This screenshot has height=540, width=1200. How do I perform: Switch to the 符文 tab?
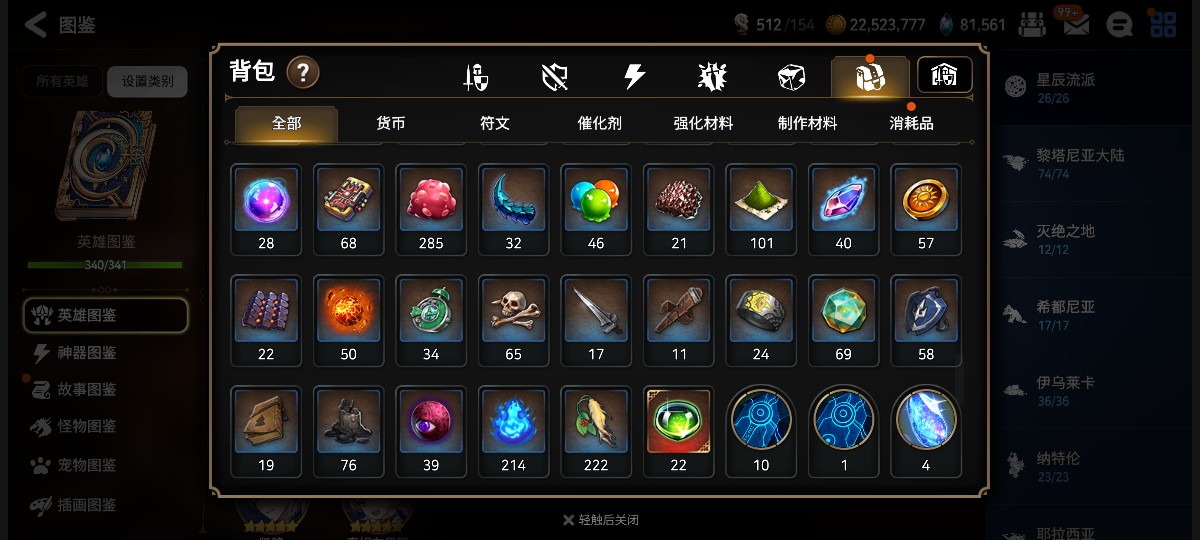[495, 123]
